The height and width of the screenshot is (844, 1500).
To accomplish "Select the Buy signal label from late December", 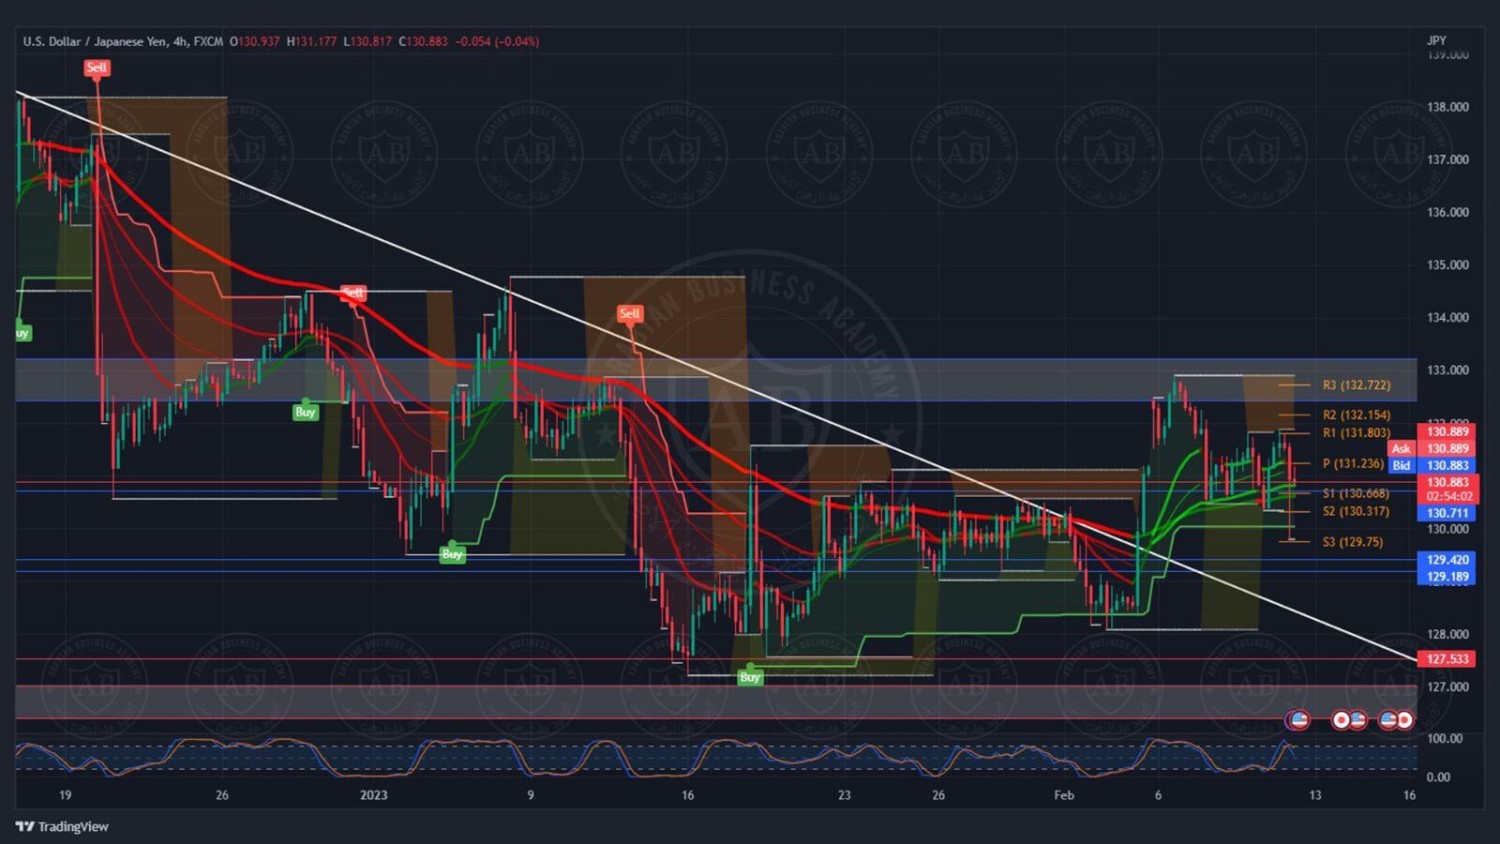I will 305,412.
